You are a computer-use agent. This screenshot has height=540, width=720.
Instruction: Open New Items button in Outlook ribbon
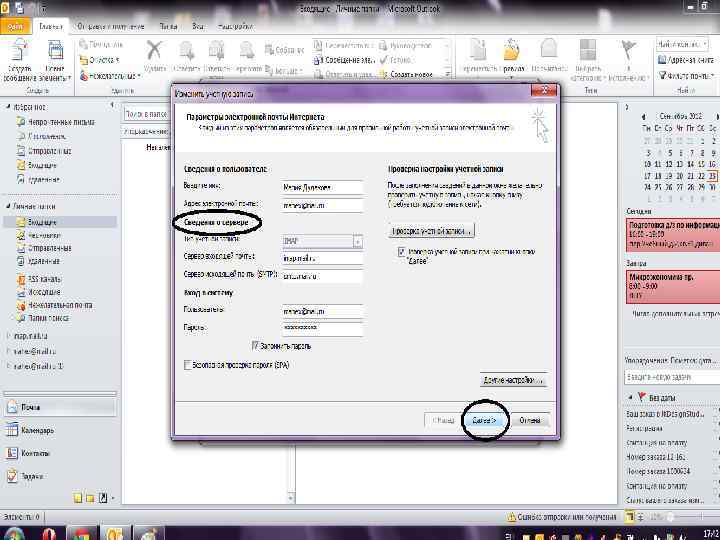tap(55, 61)
